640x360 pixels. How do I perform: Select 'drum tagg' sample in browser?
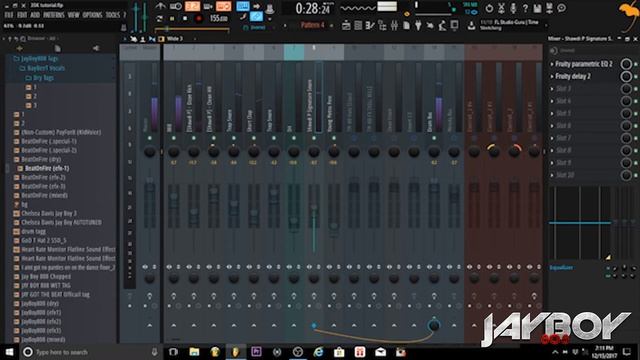[x=33, y=231]
